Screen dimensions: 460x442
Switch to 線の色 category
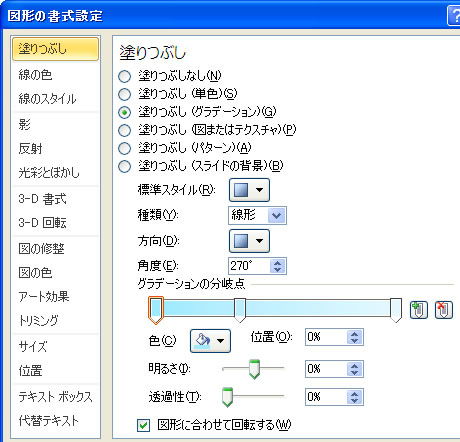point(35,75)
